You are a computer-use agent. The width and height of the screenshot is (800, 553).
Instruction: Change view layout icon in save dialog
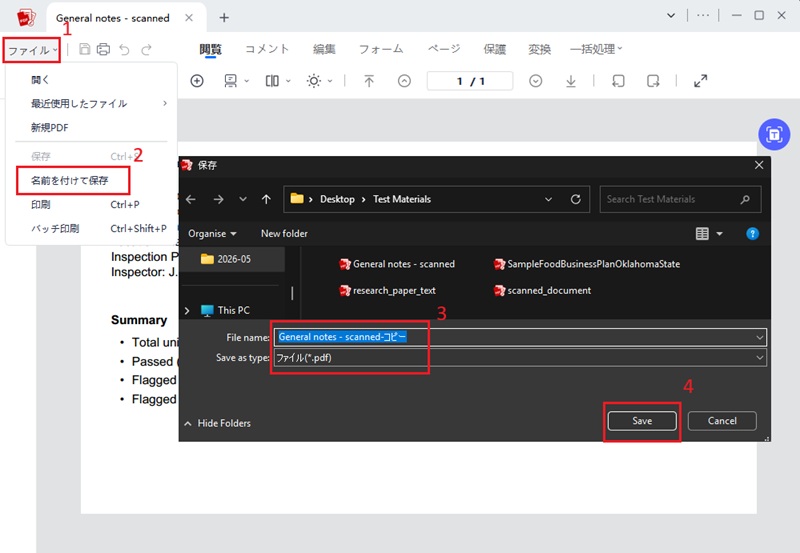[x=702, y=234]
